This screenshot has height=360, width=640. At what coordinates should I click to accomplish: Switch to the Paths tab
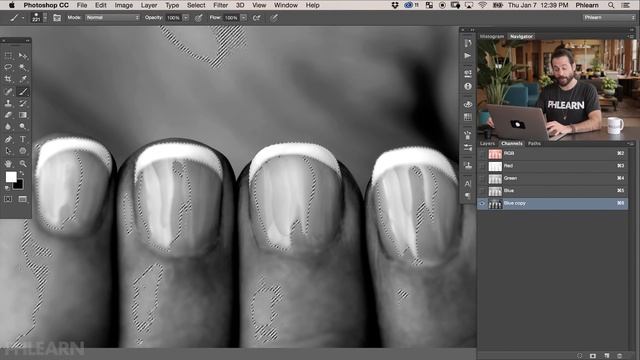534,144
